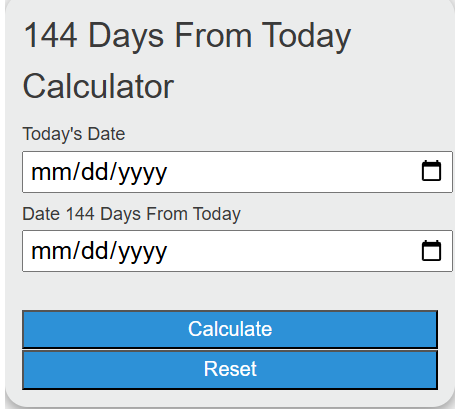The image size is (462, 412).
Task: Select the mm segment in Today's Date field
Action: [51, 172]
